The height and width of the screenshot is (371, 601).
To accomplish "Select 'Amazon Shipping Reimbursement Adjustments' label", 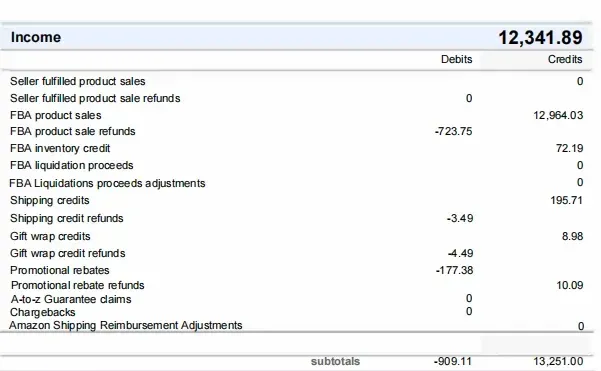I will [126, 325].
